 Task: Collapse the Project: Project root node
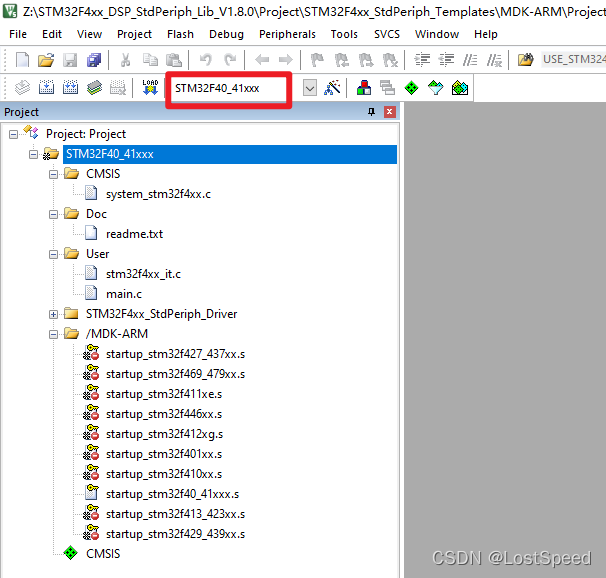pyautogui.click(x=14, y=134)
